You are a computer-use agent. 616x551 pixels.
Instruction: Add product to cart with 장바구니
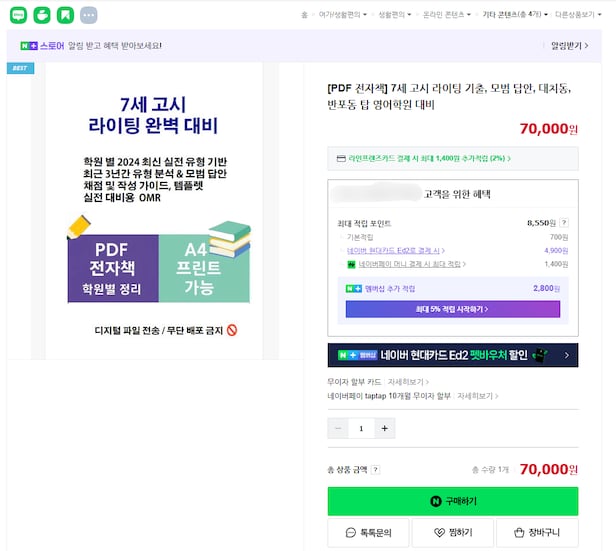[537, 533]
